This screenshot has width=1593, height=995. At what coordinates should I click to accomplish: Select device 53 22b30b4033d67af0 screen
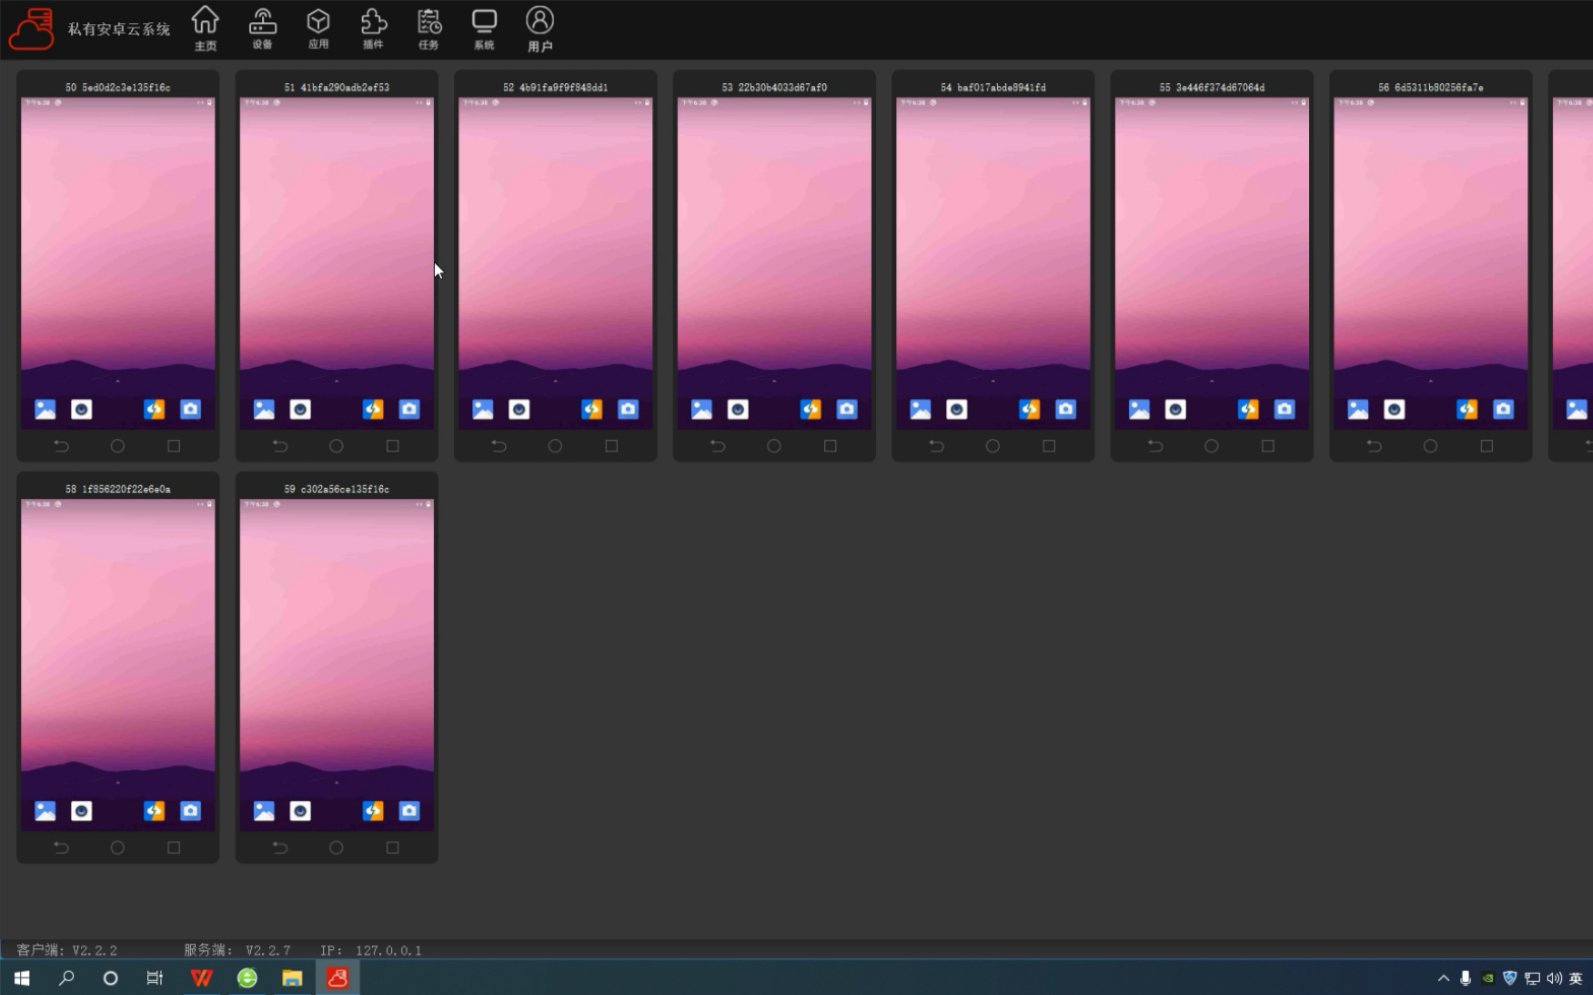(774, 264)
